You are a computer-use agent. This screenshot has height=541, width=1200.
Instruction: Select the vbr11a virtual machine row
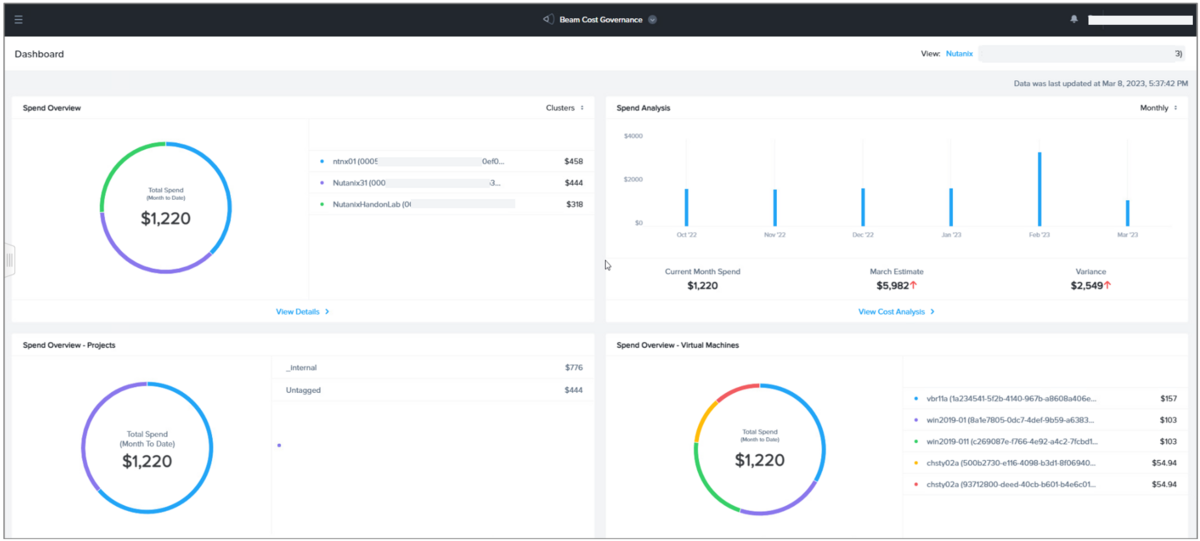tap(1047, 398)
